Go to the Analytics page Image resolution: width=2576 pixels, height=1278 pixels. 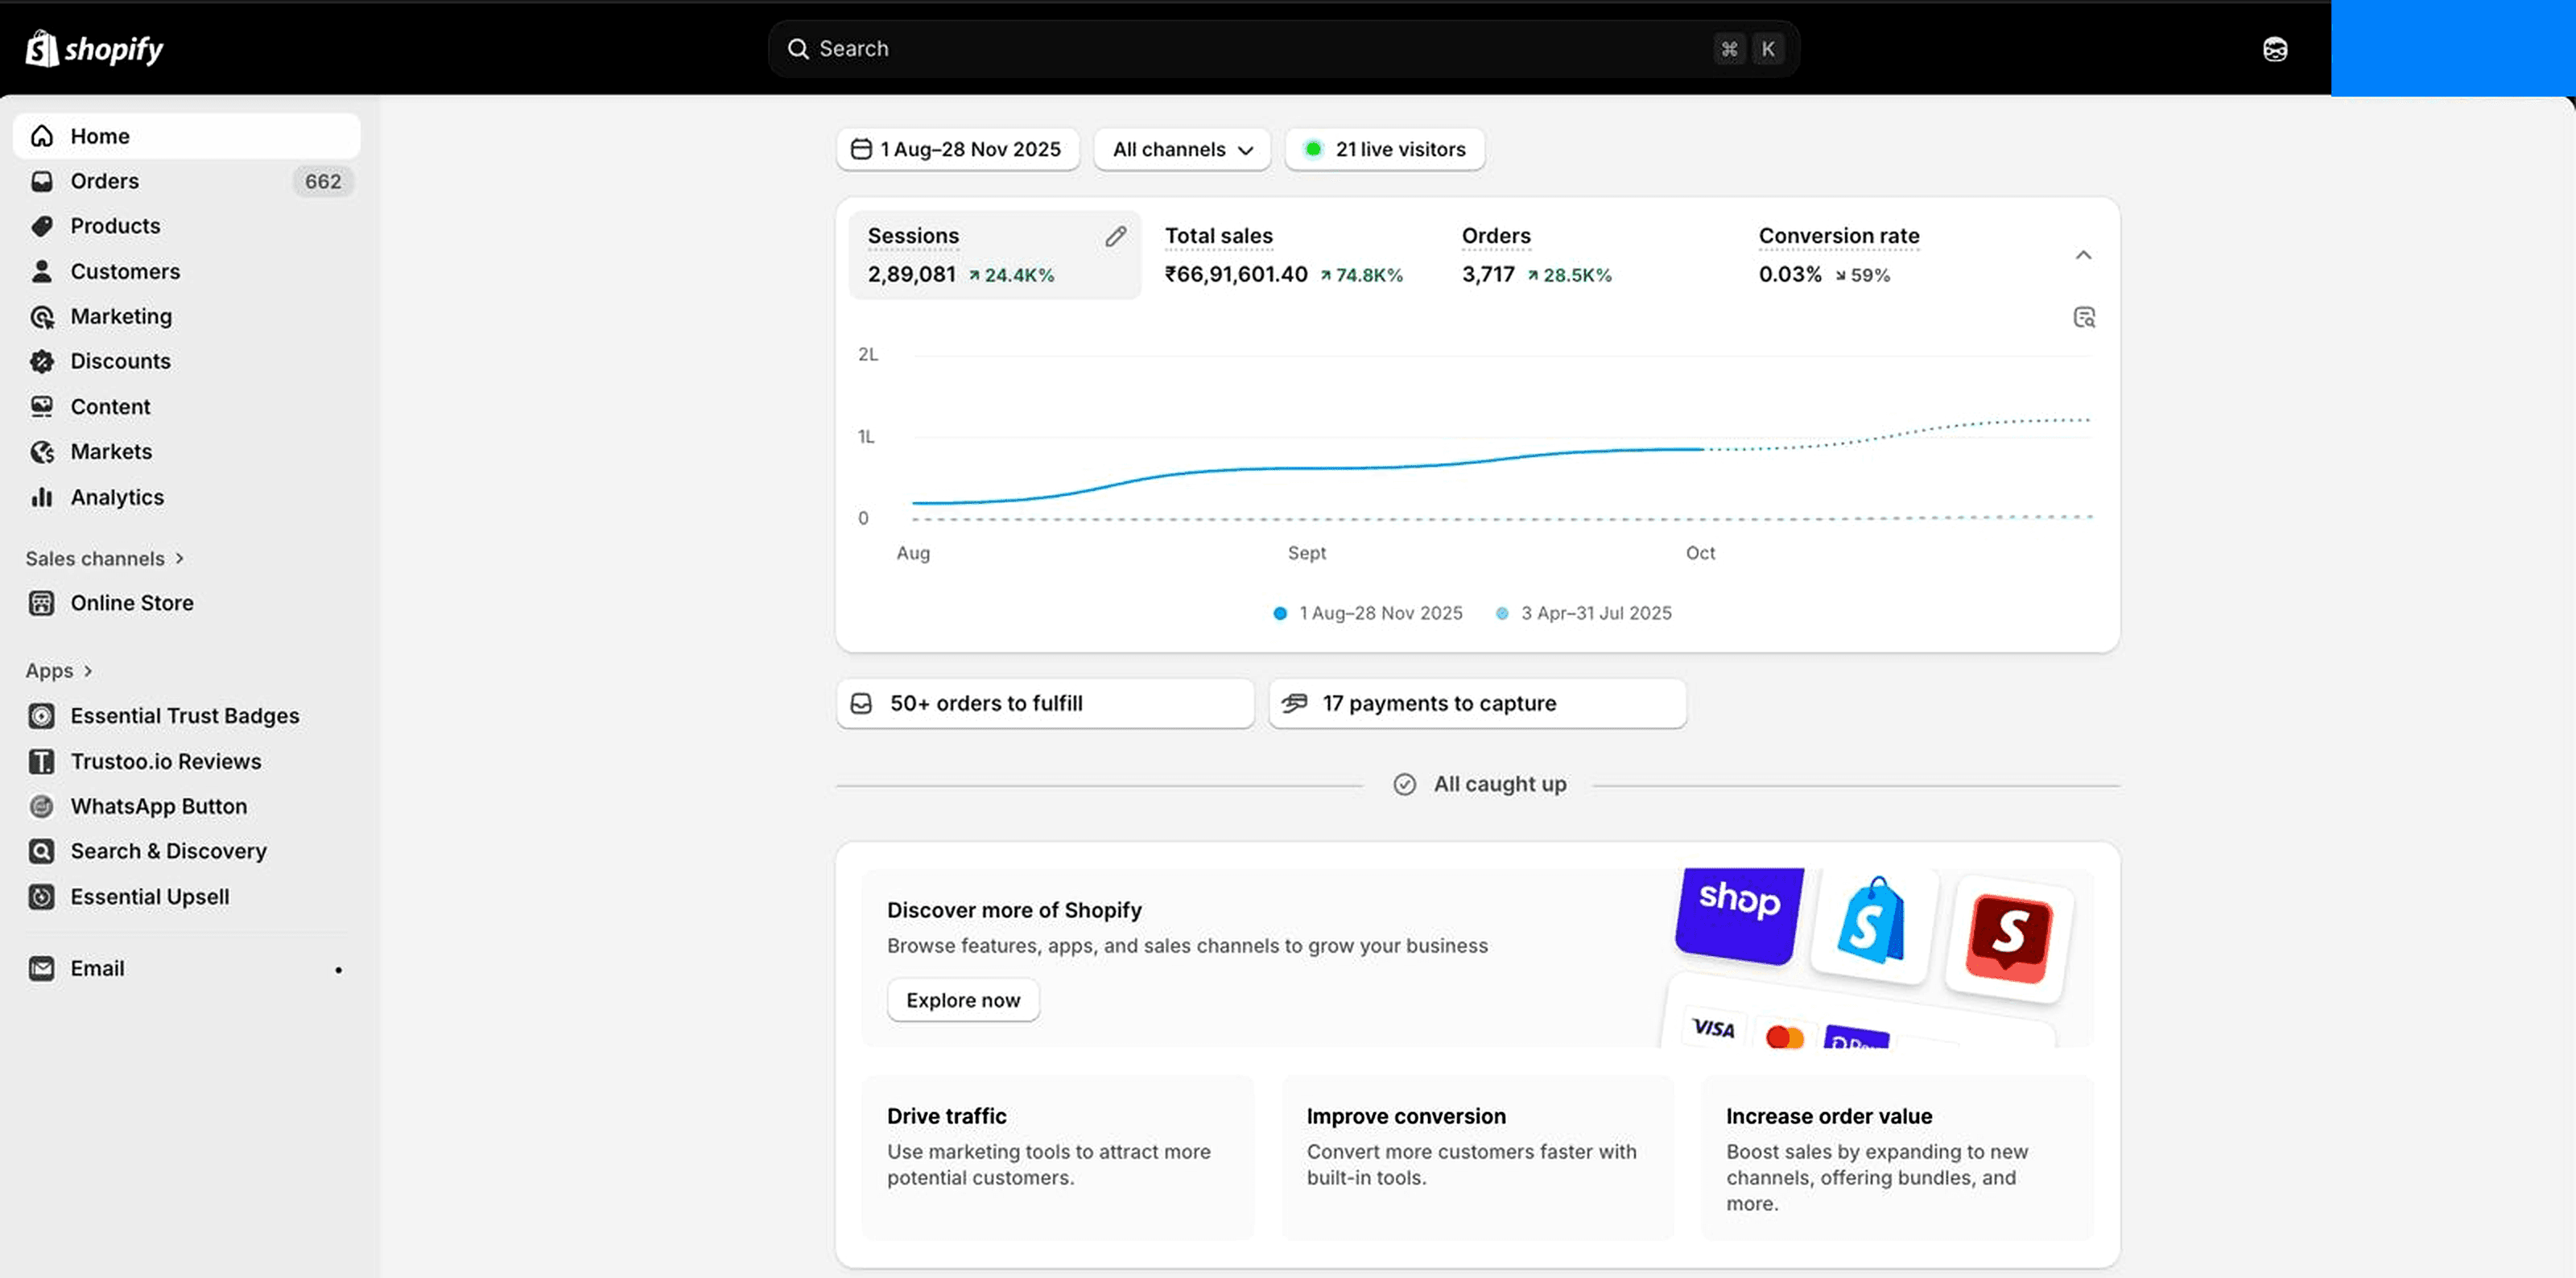pos(116,497)
